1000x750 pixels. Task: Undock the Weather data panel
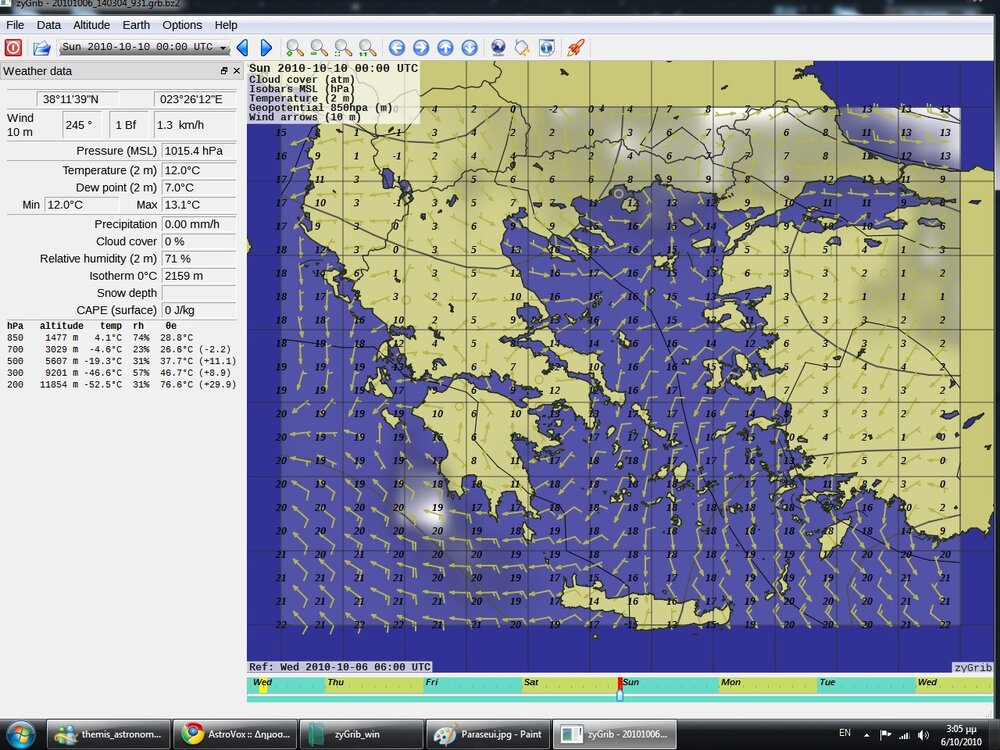[x=224, y=72]
